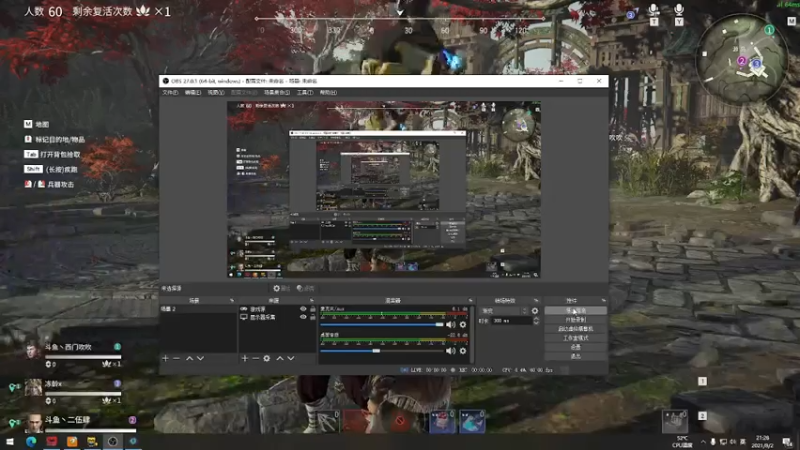Click the add scene plus icon
The image size is (800, 450).
pyautogui.click(x=165, y=358)
